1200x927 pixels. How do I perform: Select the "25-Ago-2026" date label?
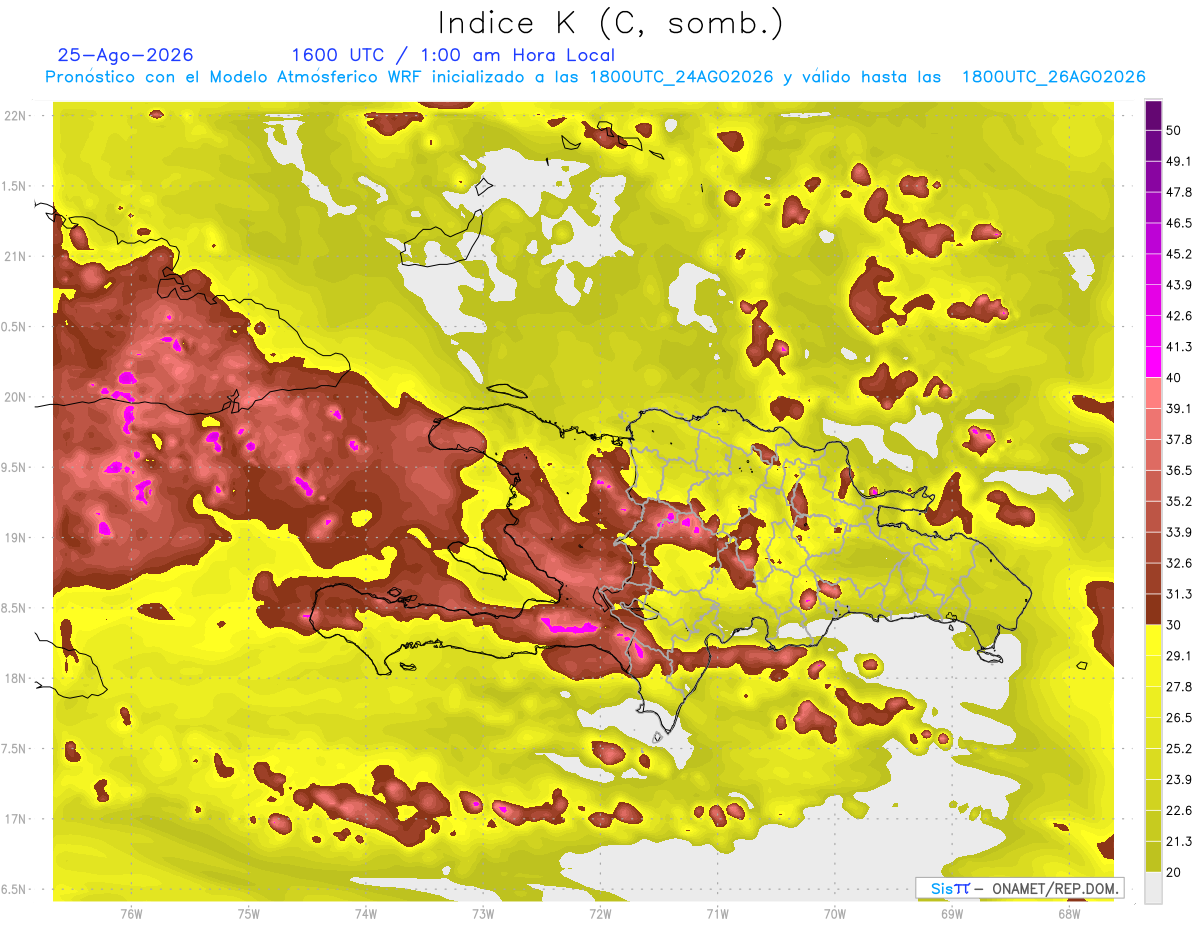pyautogui.click(x=126, y=55)
